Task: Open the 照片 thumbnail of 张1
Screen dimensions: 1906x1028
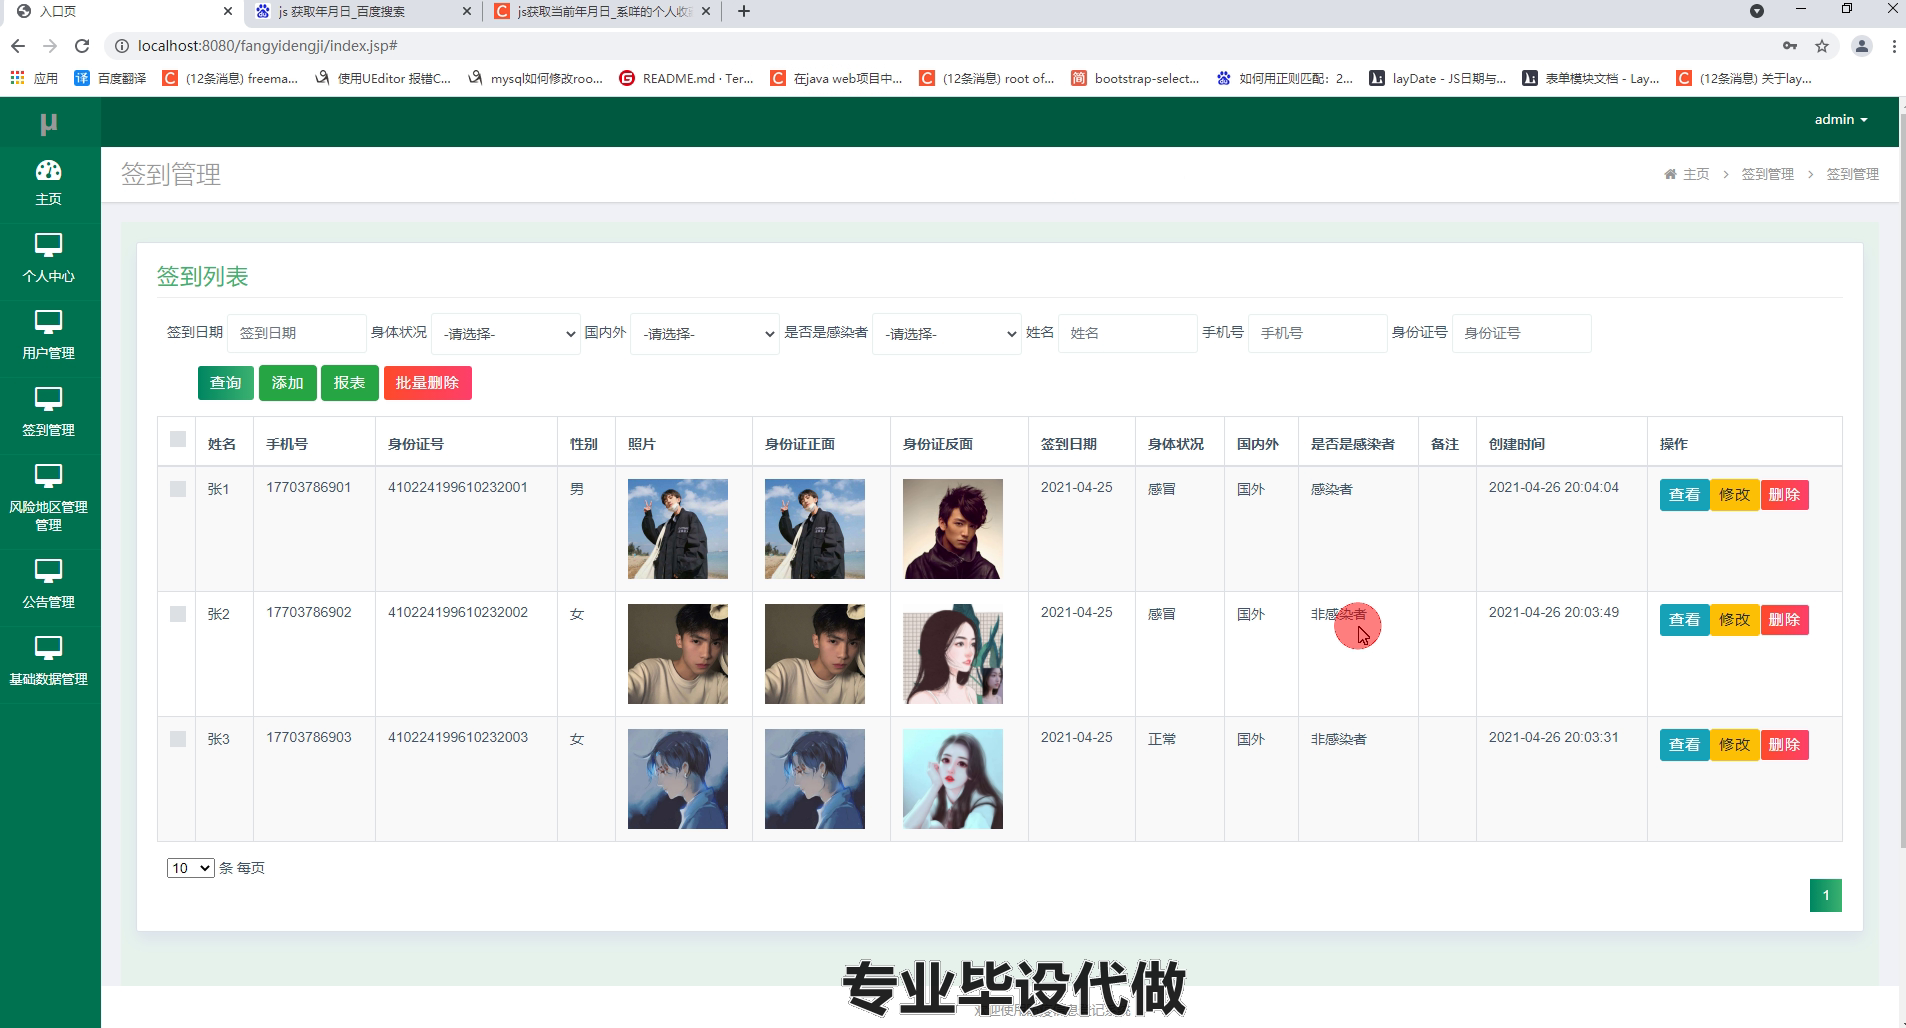Action: click(x=678, y=529)
